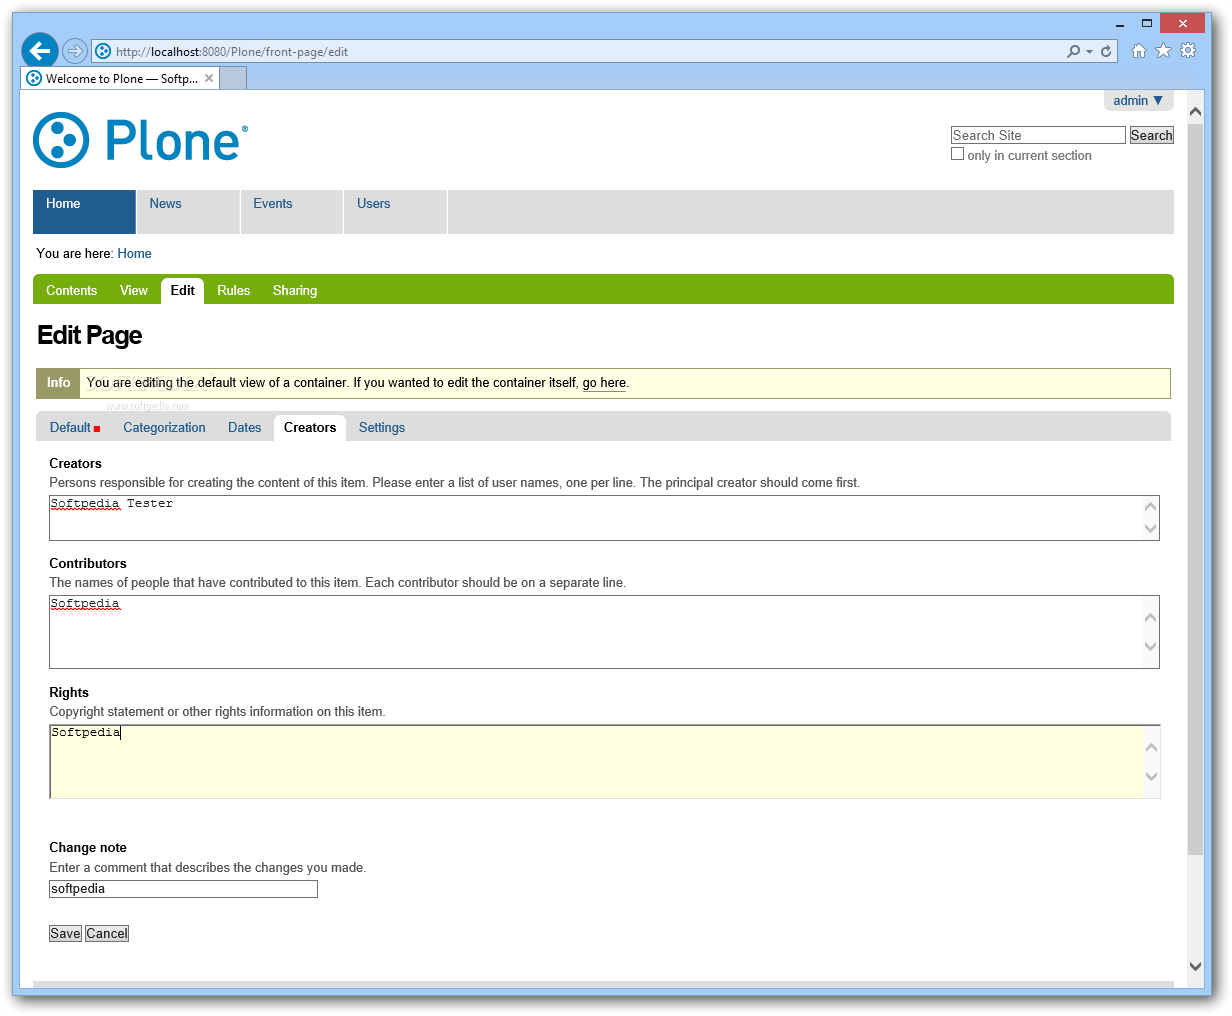Image resolution: width=1232 pixels, height=1016 pixels.
Task: Switch to the View tab
Action: click(x=134, y=290)
